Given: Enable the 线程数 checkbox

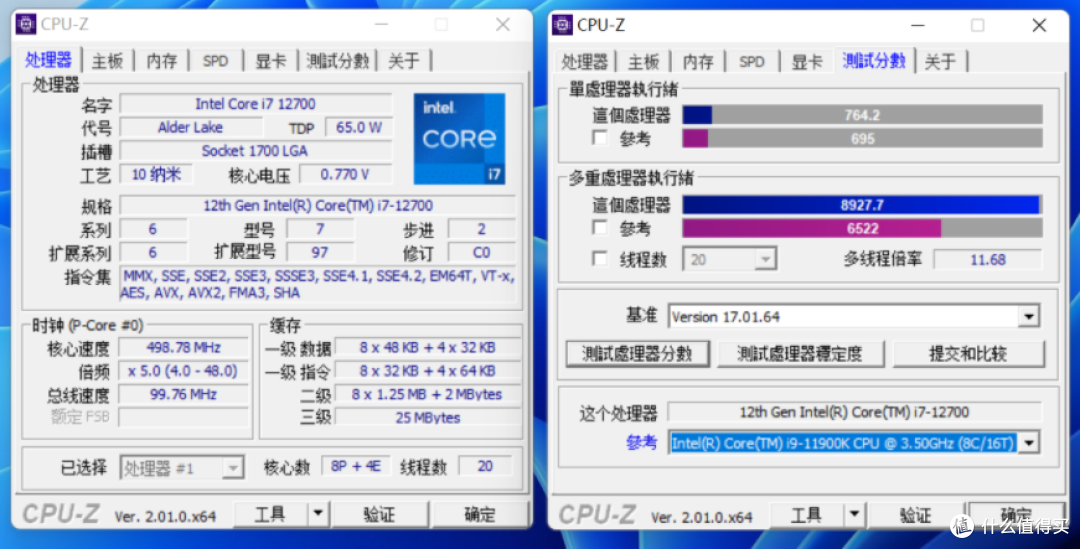Looking at the screenshot, I should coord(600,259).
